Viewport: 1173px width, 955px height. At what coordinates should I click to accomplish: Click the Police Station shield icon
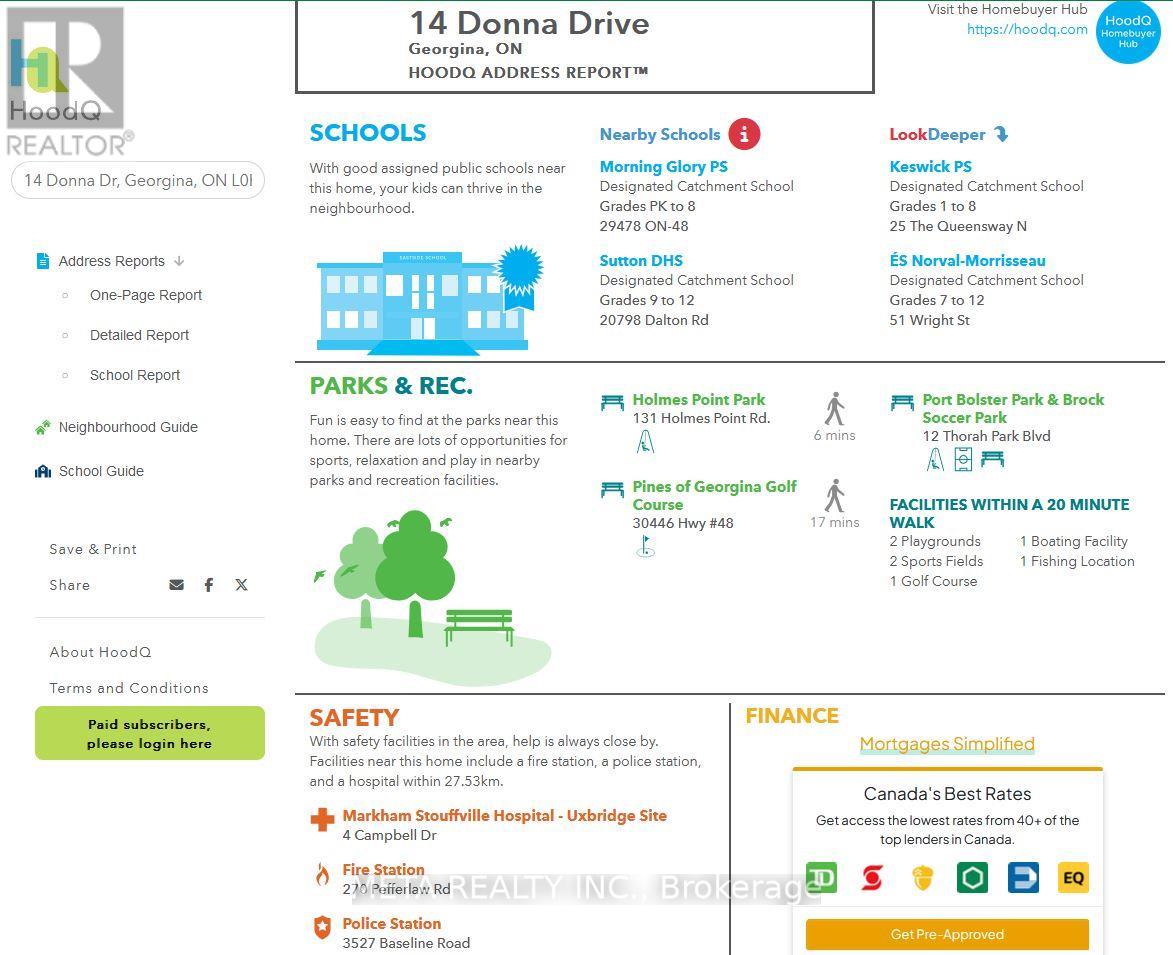322,927
